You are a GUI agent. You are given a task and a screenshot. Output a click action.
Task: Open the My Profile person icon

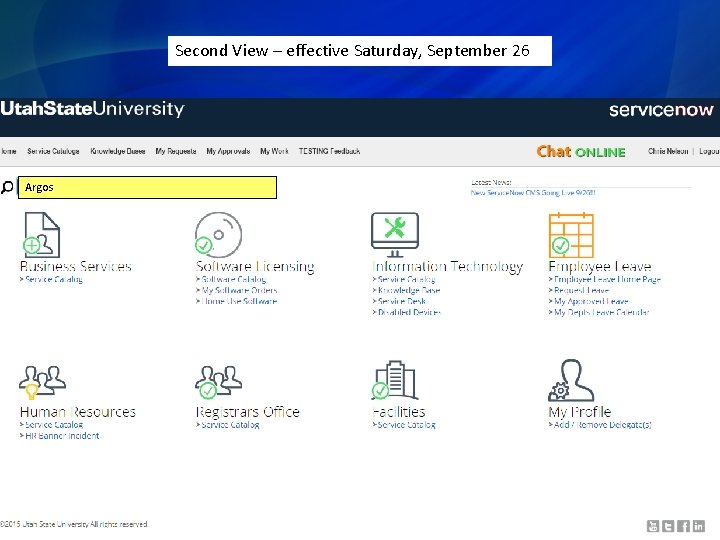click(x=571, y=380)
